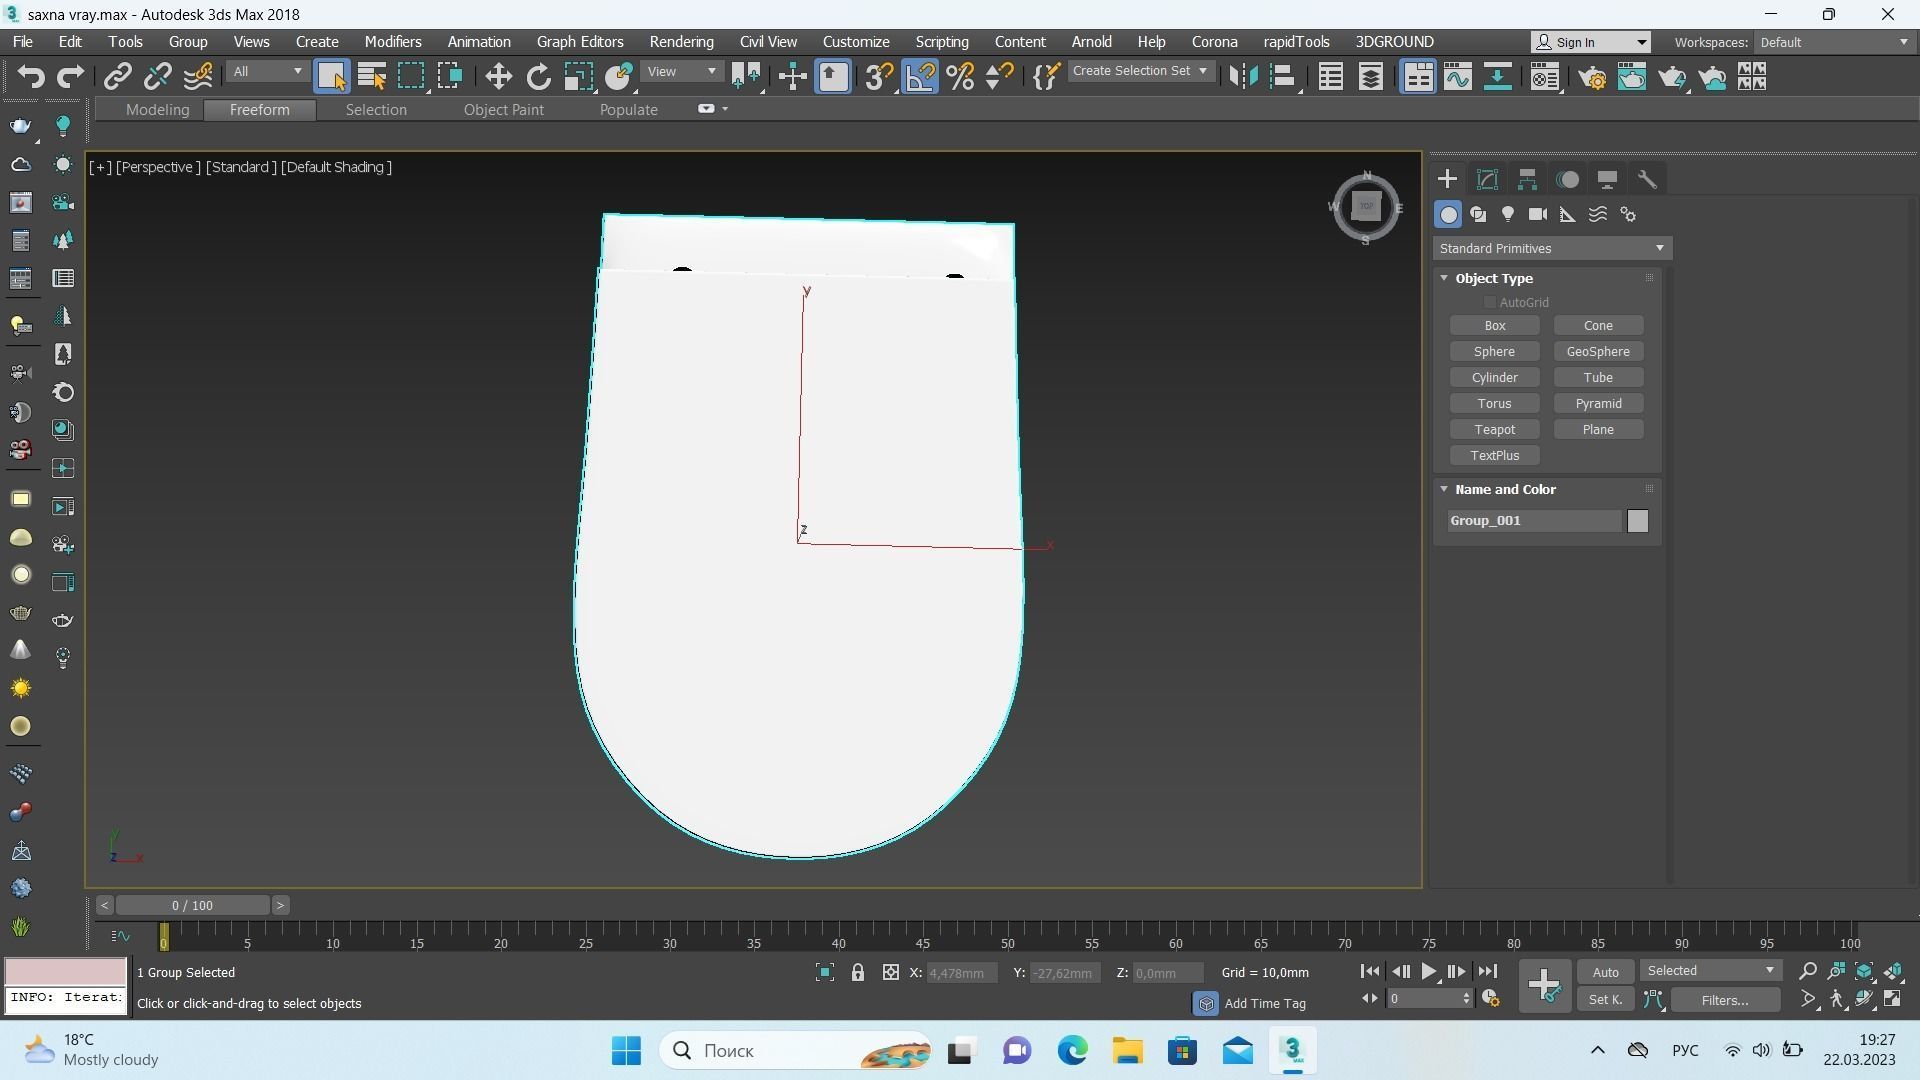Open the key filter Selected dropdown
This screenshot has height=1080, width=1920.
click(x=1710, y=971)
